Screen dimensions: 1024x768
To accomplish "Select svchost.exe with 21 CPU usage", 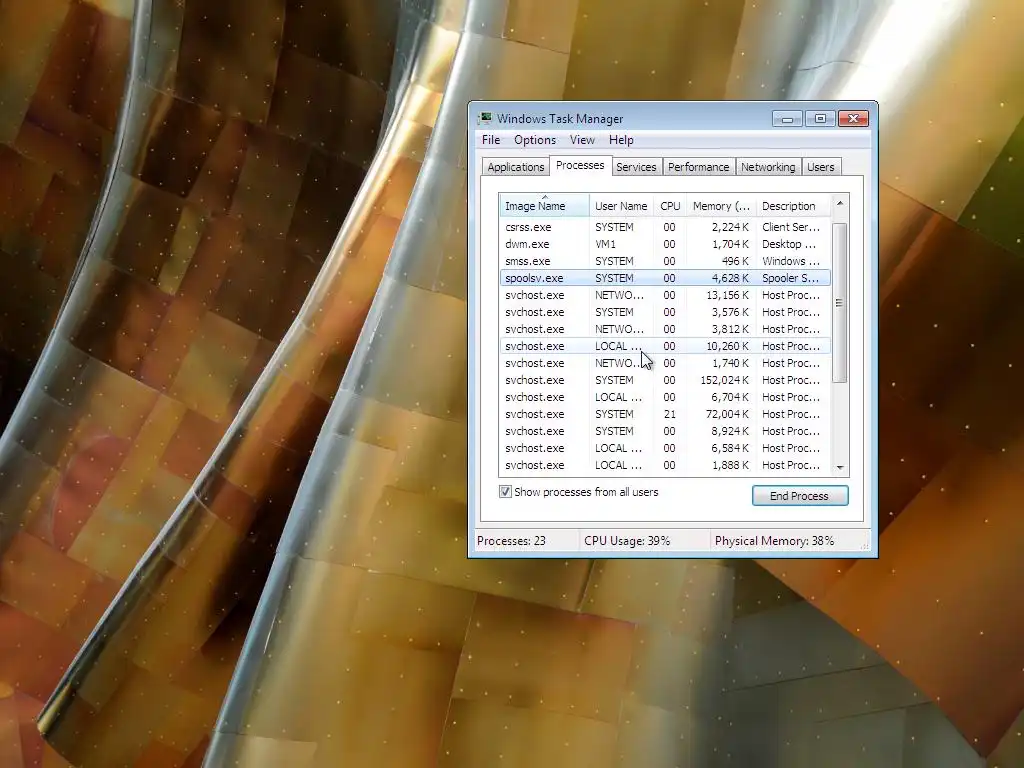I will [665, 414].
